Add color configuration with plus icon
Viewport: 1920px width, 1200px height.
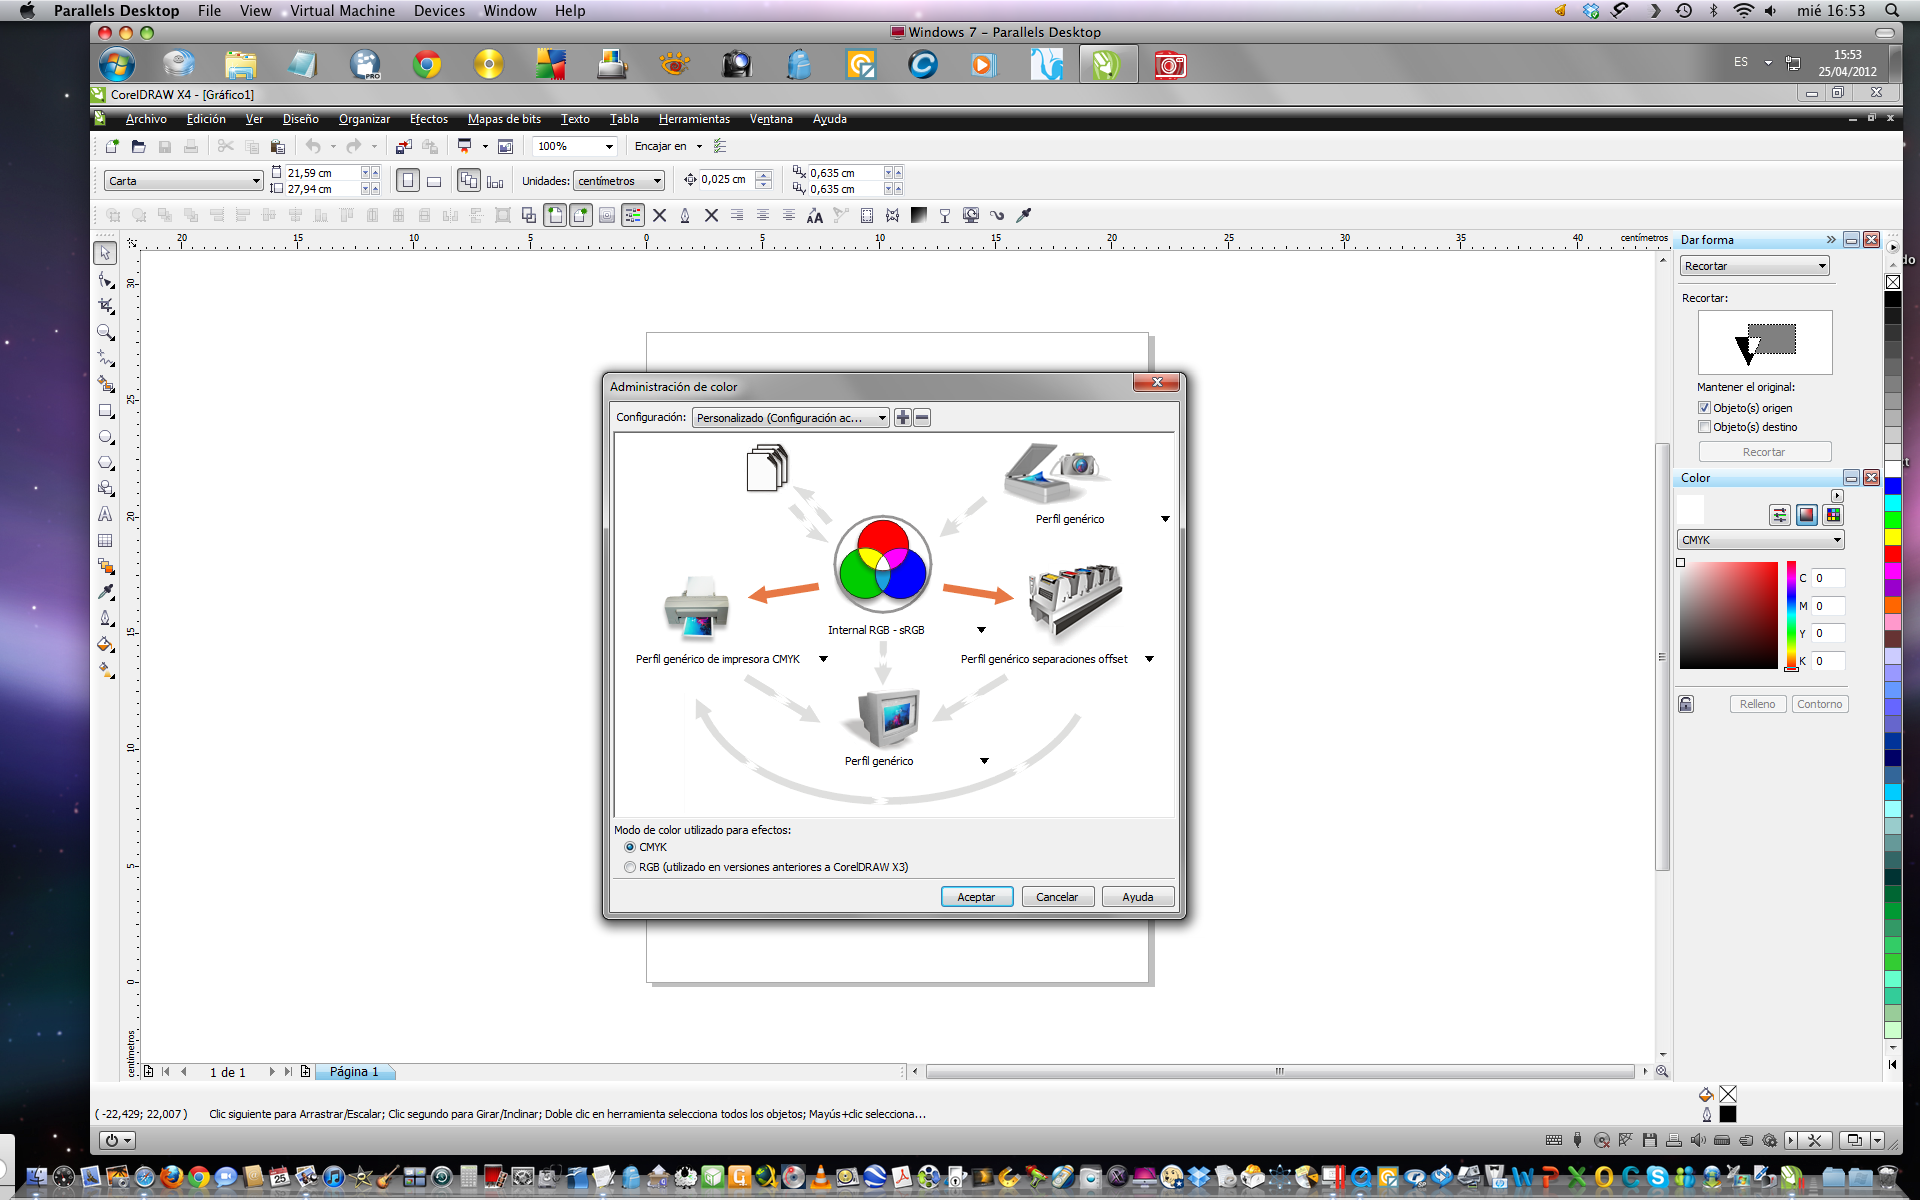(x=903, y=418)
